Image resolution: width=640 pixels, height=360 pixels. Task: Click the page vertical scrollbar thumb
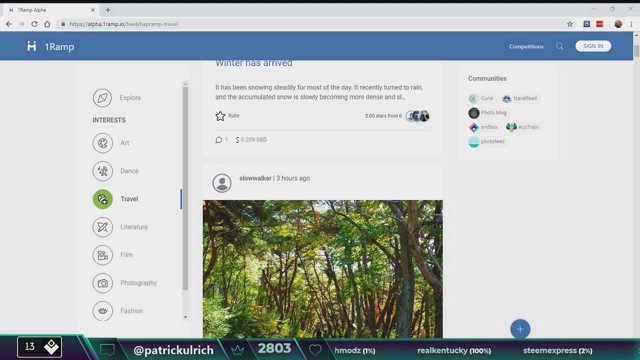[x=636, y=51]
